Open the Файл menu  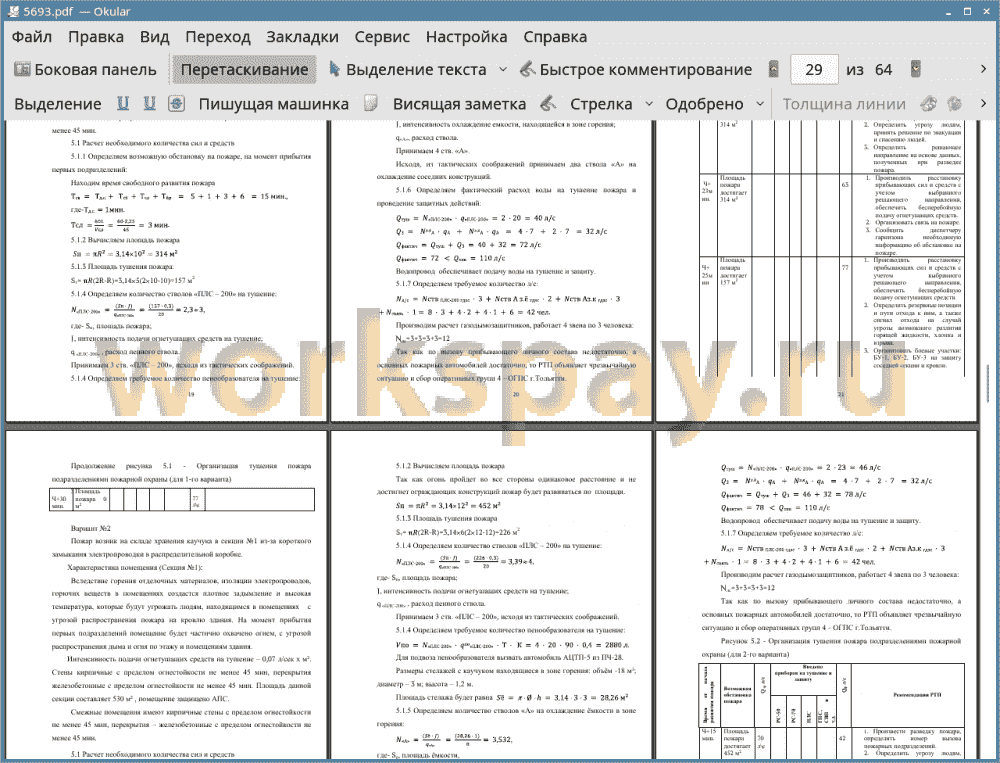click(32, 37)
